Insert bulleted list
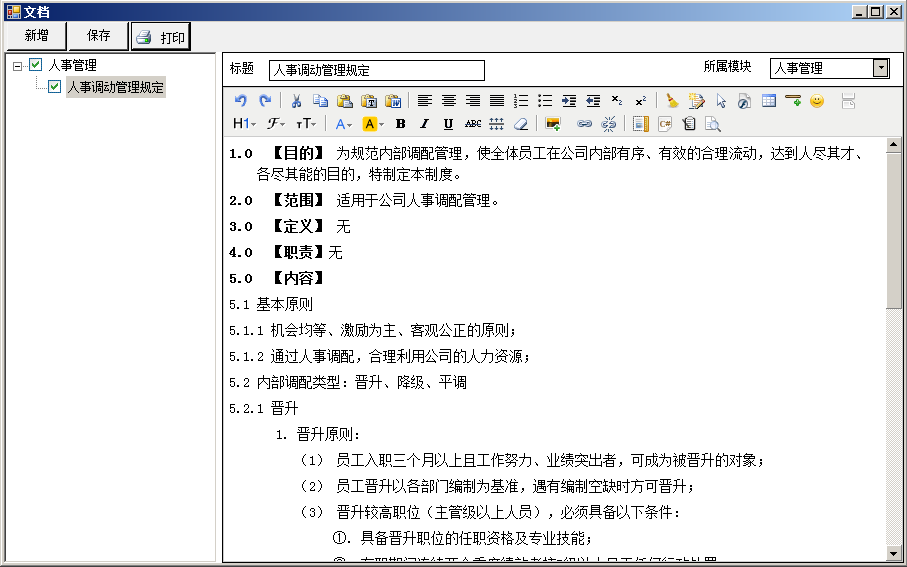907x567 pixels. (x=545, y=101)
